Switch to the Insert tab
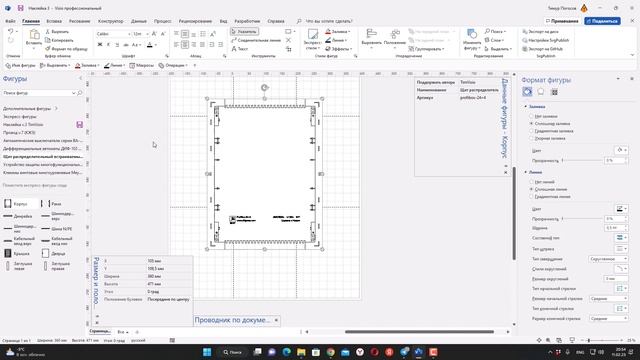 coord(54,21)
